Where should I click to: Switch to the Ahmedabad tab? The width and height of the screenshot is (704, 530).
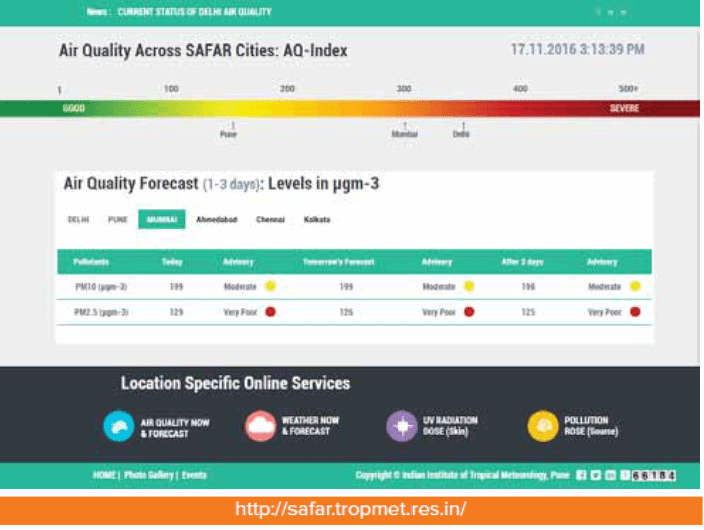tap(214, 219)
